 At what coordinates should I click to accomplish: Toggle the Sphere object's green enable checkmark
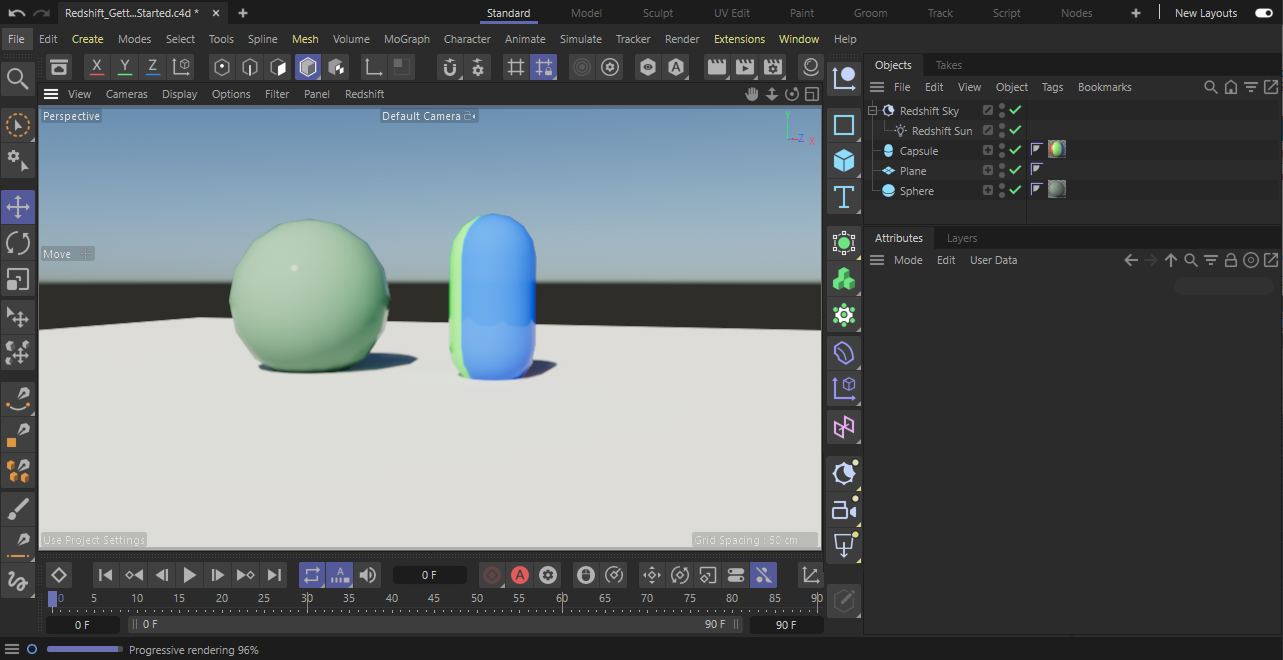point(1015,190)
